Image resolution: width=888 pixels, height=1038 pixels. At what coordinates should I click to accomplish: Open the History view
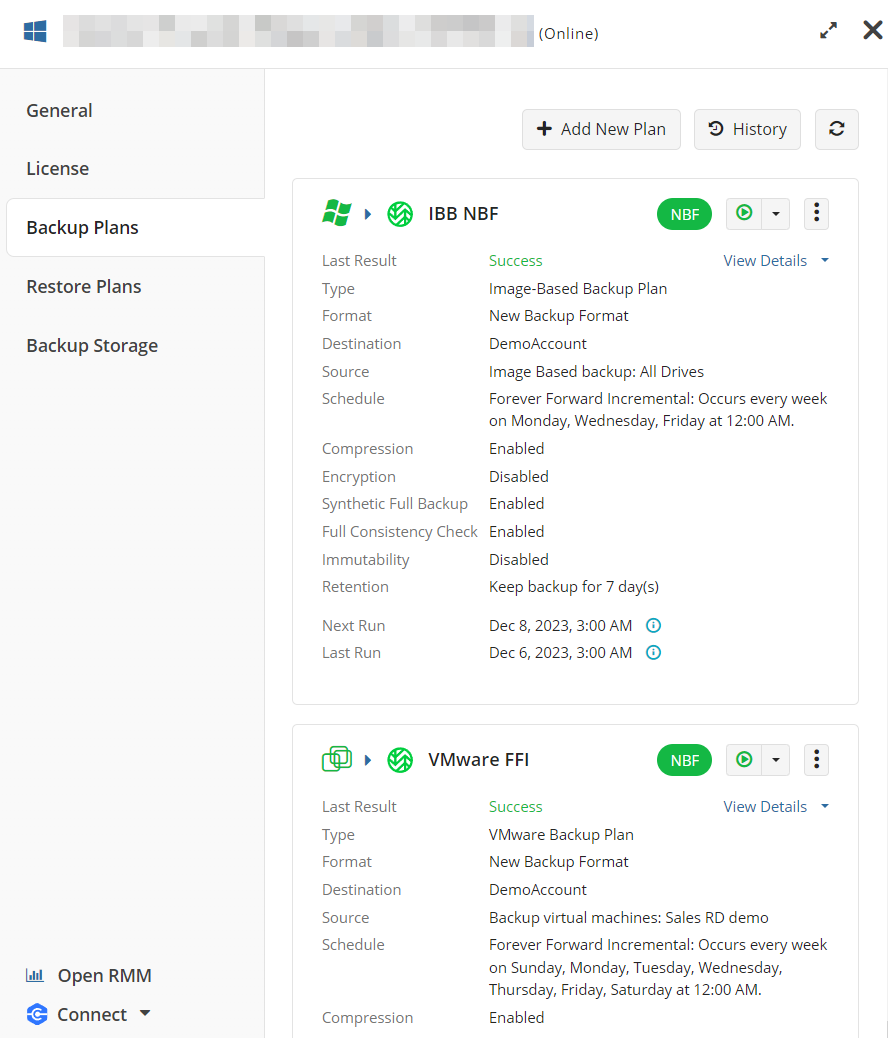pyautogui.click(x=747, y=129)
